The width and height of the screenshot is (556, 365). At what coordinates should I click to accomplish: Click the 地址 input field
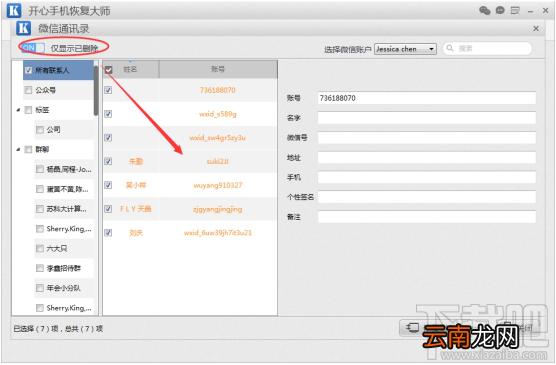[x=427, y=157]
